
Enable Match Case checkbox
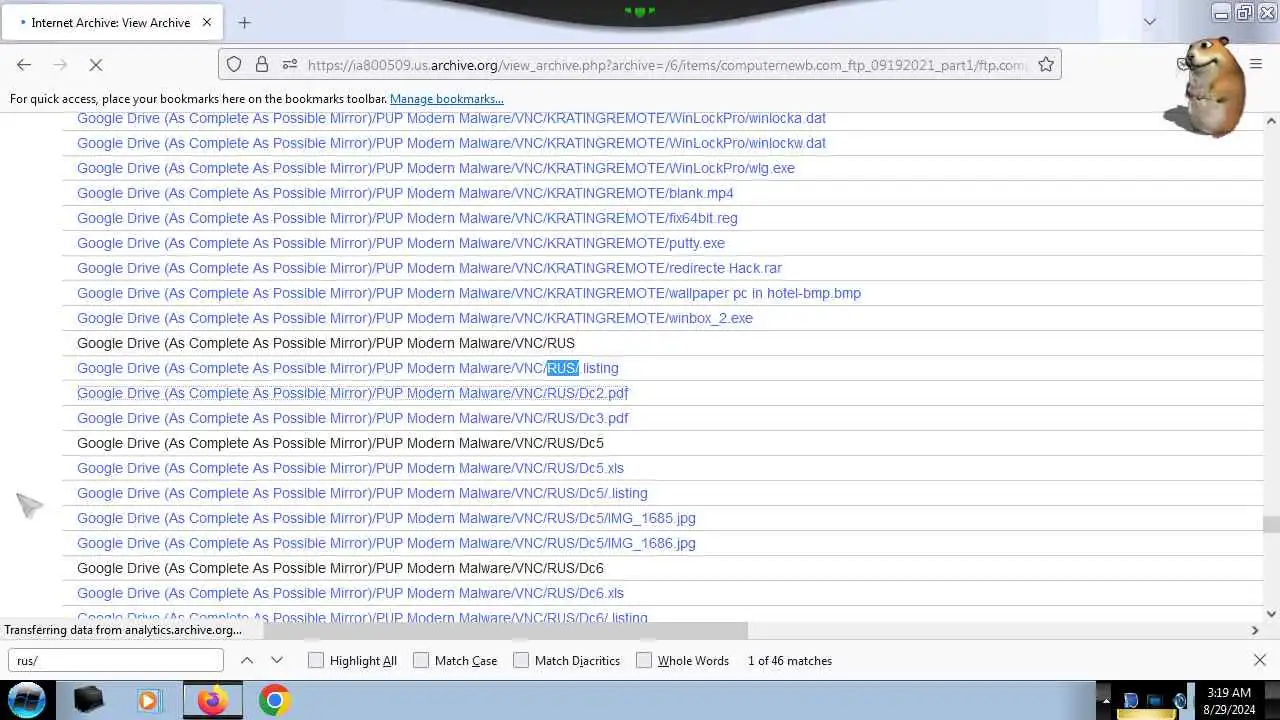(421, 660)
